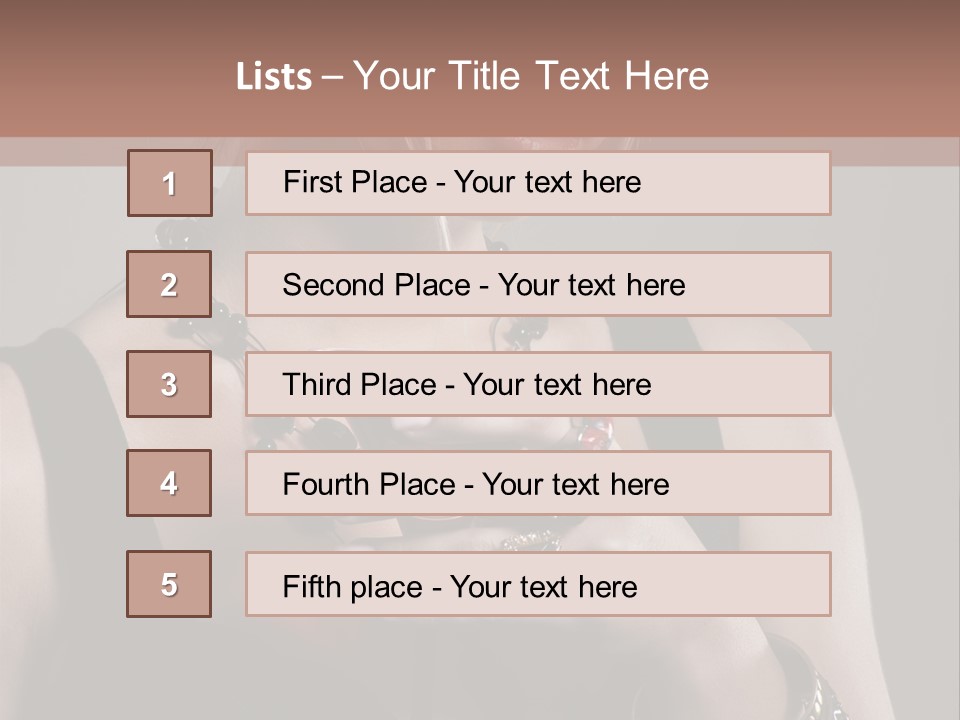The height and width of the screenshot is (720, 960).
Task: Click the bold word "Lists" in the title
Action: pyautogui.click(x=273, y=77)
